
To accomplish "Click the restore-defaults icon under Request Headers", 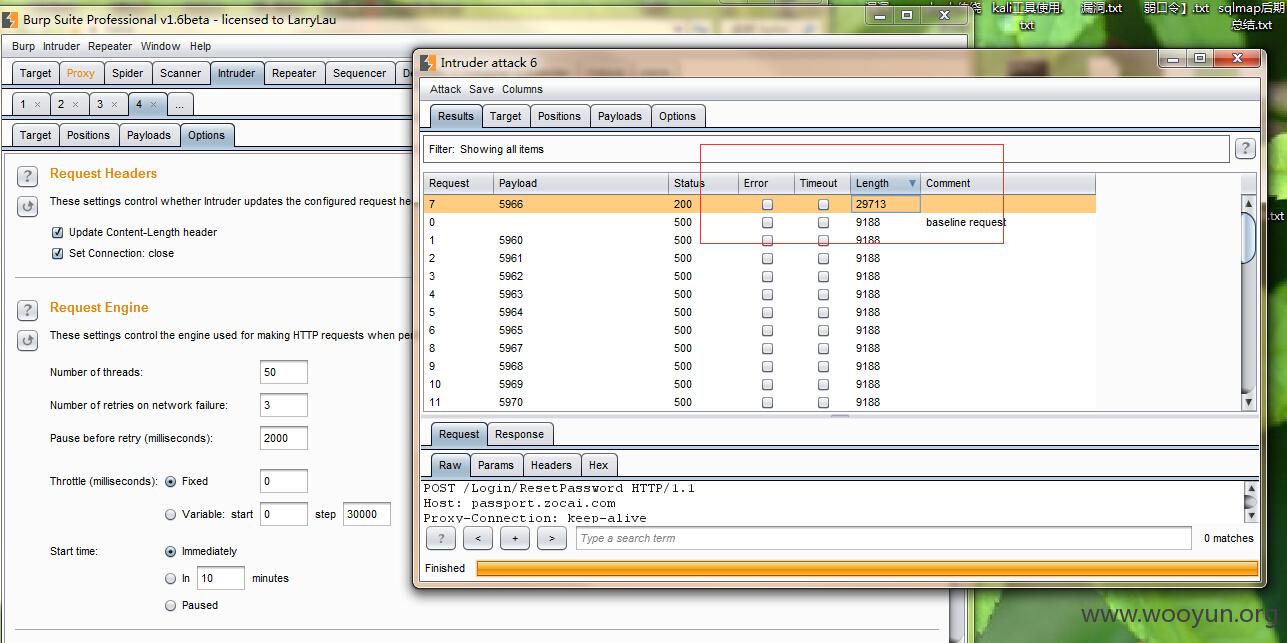I will coord(27,206).
